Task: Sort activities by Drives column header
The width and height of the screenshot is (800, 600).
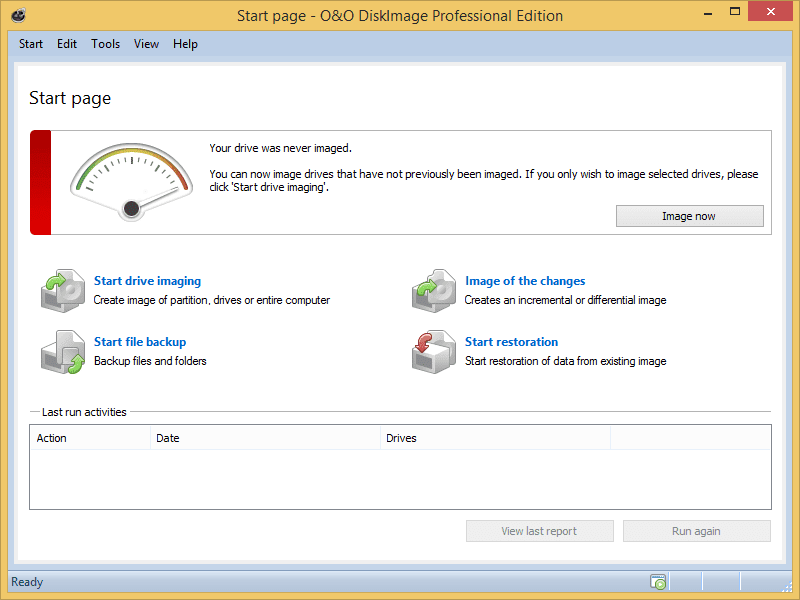Action: 495,438
